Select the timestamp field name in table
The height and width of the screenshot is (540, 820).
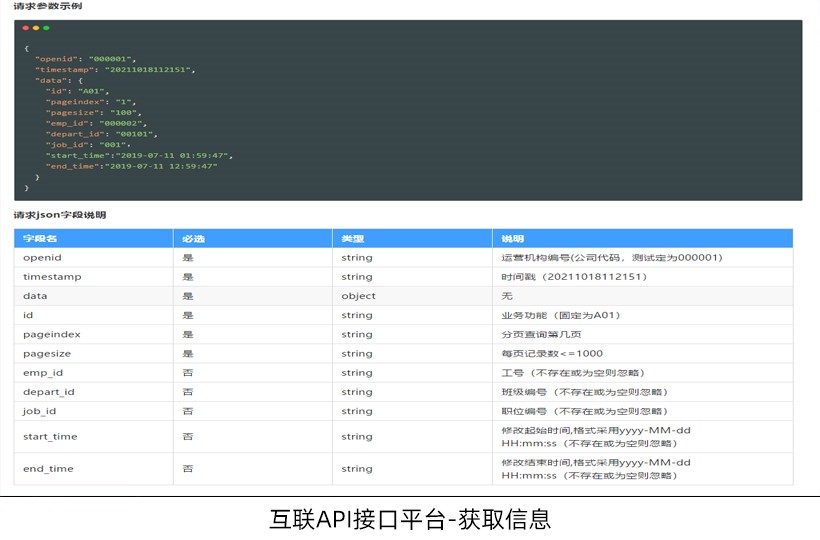pos(52,277)
